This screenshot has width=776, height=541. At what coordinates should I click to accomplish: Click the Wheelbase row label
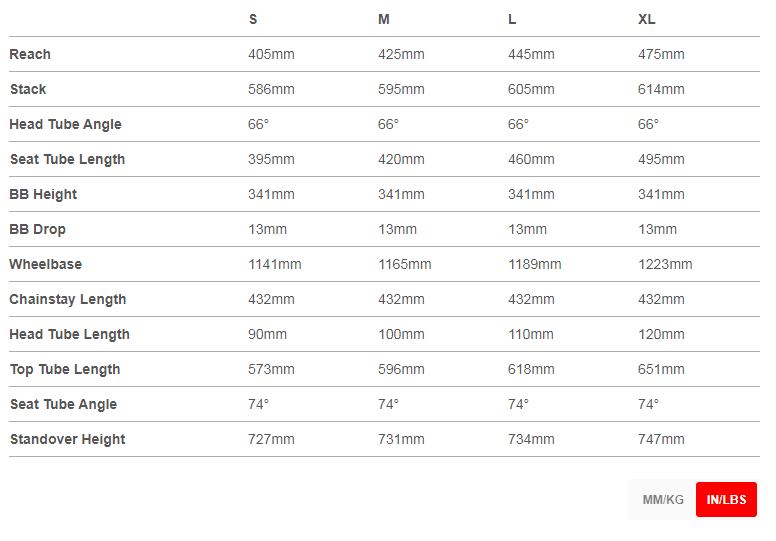pyautogui.click(x=46, y=264)
